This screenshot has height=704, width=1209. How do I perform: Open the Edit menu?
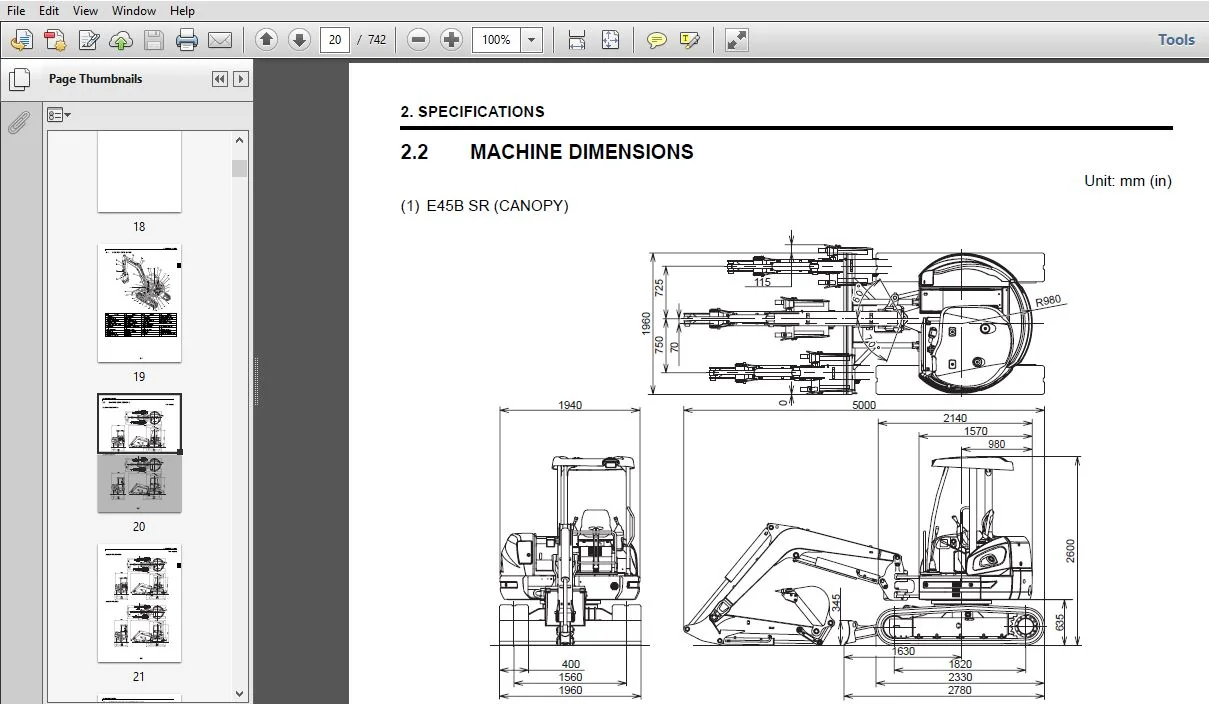tap(48, 10)
